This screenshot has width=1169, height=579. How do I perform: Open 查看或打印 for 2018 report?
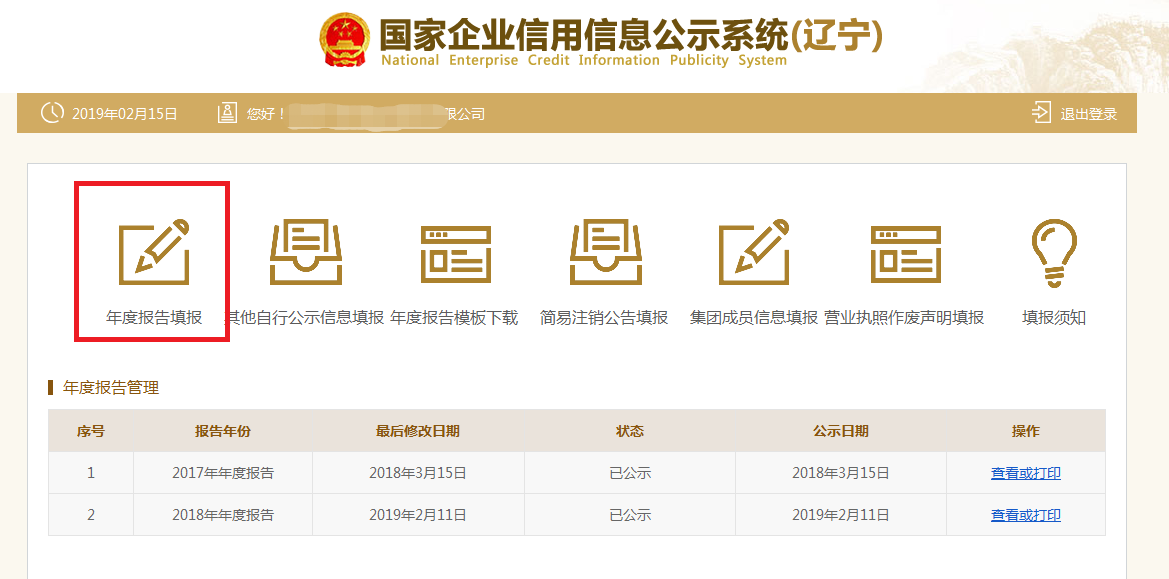click(1026, 514)
